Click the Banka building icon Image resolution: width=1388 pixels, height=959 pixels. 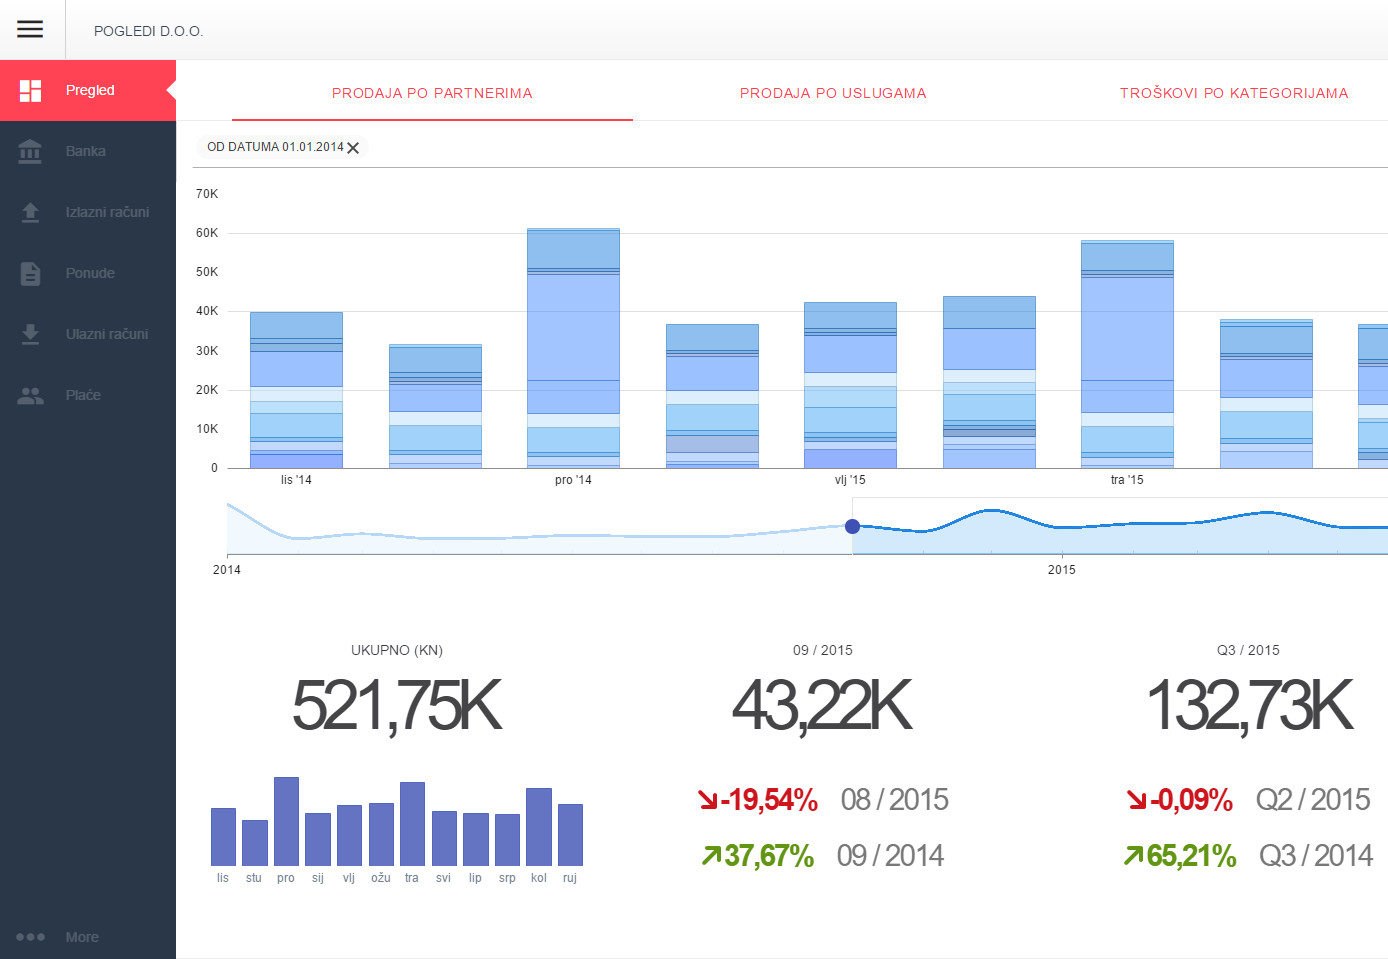pyautogui.click(x=30, y=151)
